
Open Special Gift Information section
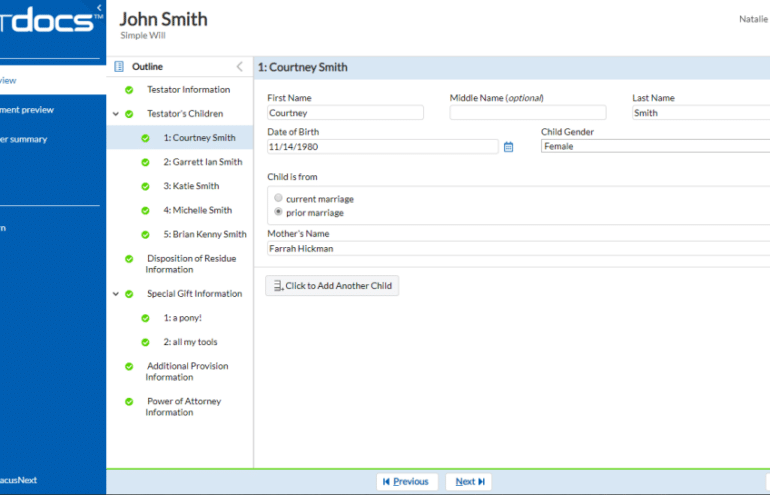pos(194,294)
